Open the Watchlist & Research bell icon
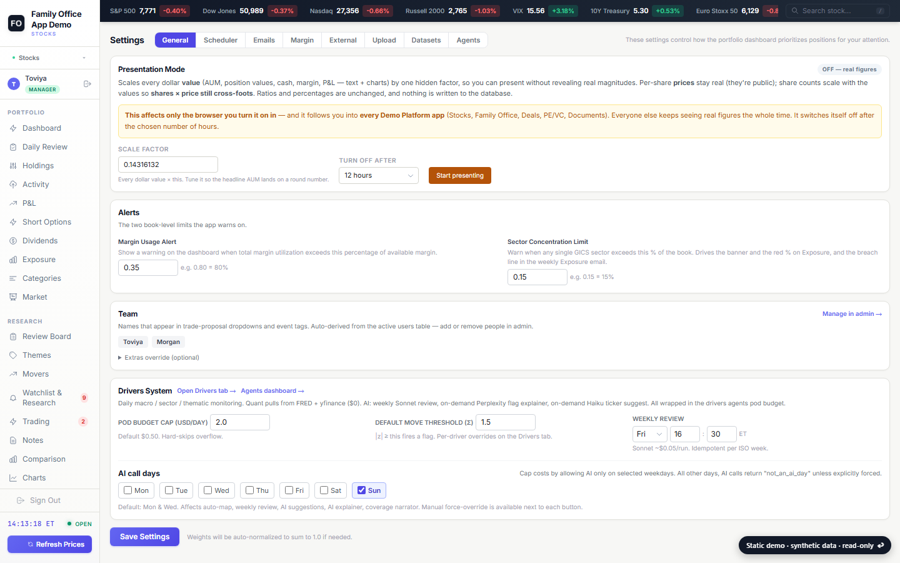 [x=13, y=398]
